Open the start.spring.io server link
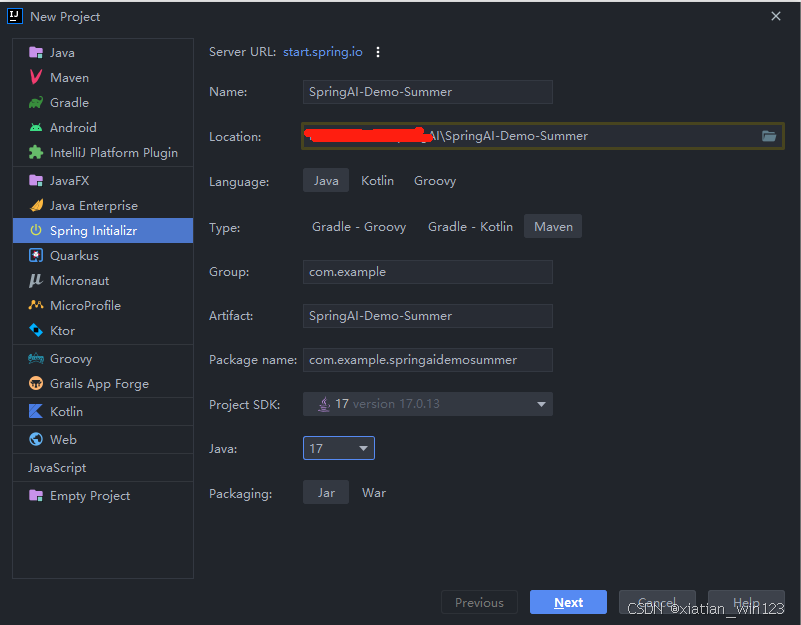This screenshot has width=801, height=625. [320, 51]
